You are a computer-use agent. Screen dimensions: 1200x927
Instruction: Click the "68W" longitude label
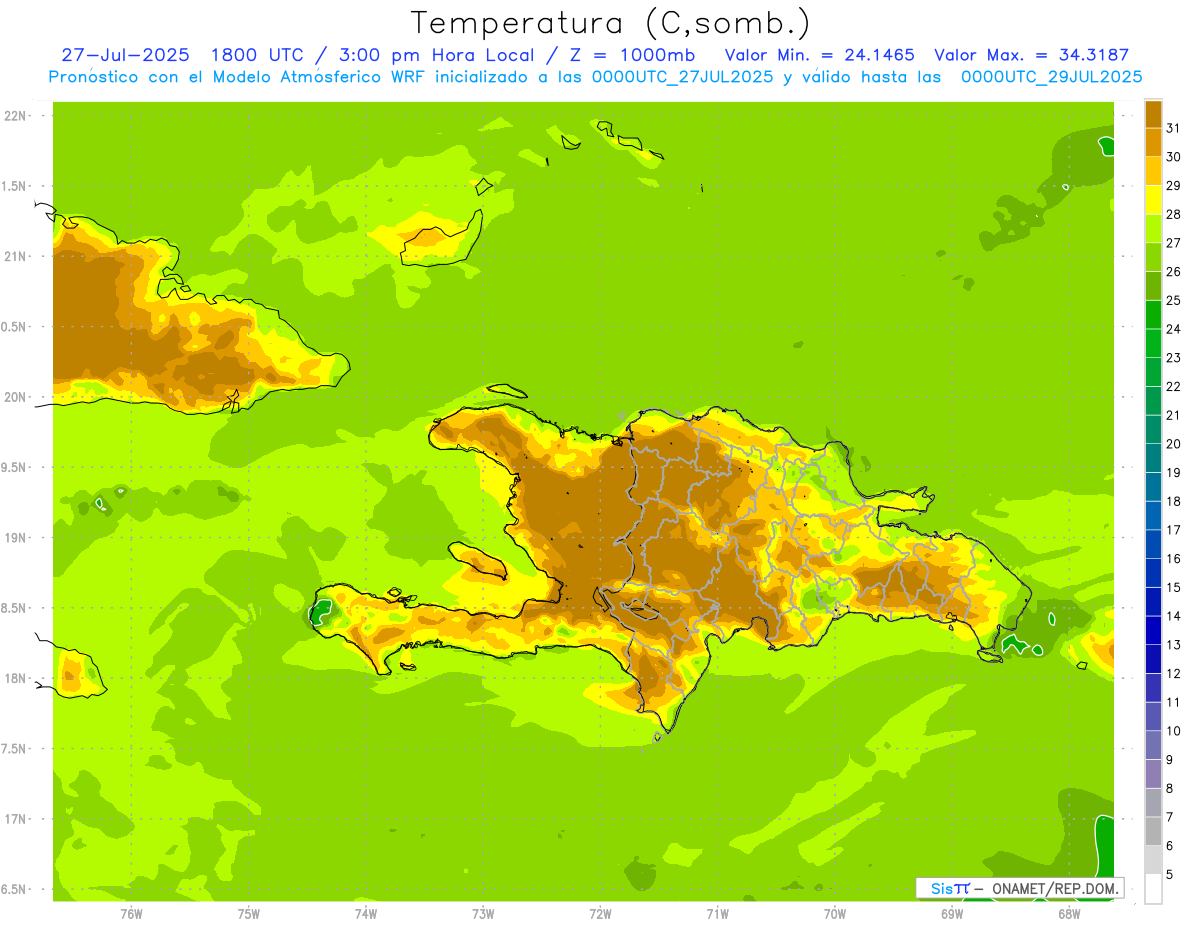1069,914
